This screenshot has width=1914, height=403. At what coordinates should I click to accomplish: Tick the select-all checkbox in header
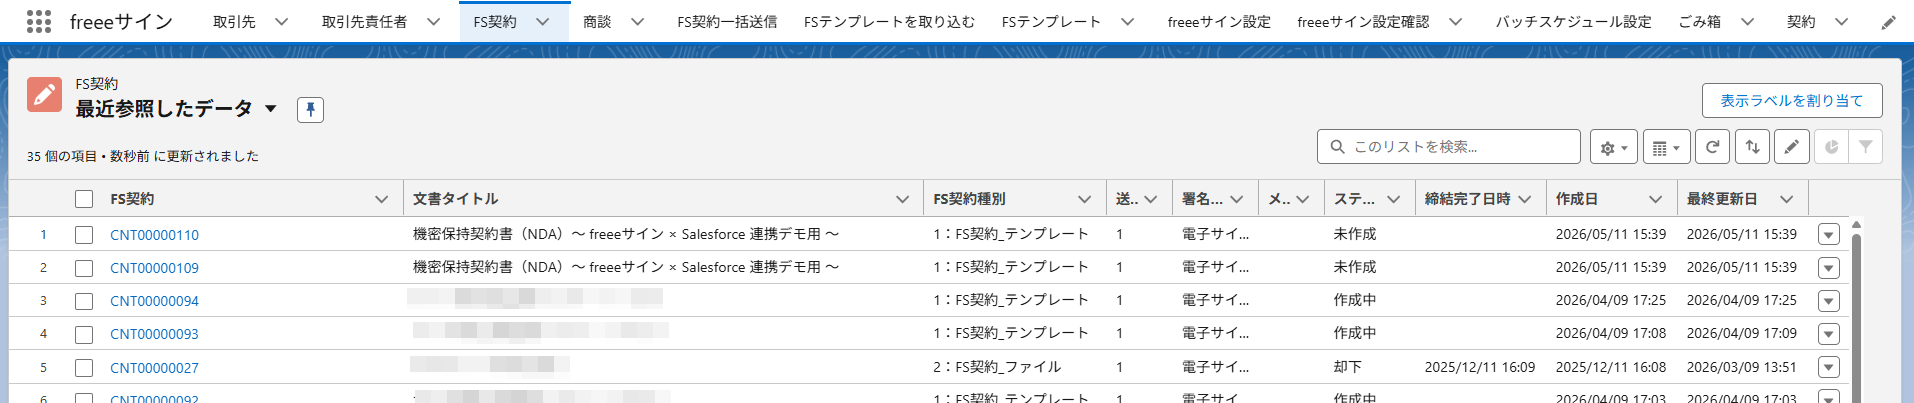click(x=84, y=199)
